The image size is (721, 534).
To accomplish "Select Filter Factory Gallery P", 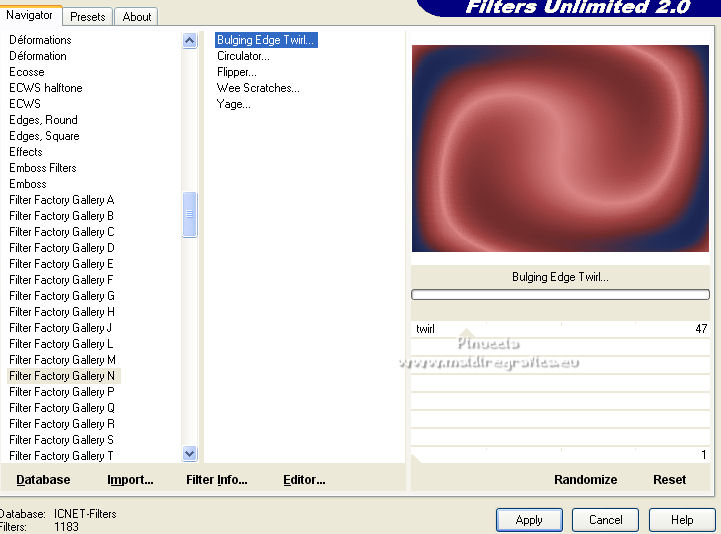I will [62, 392].
